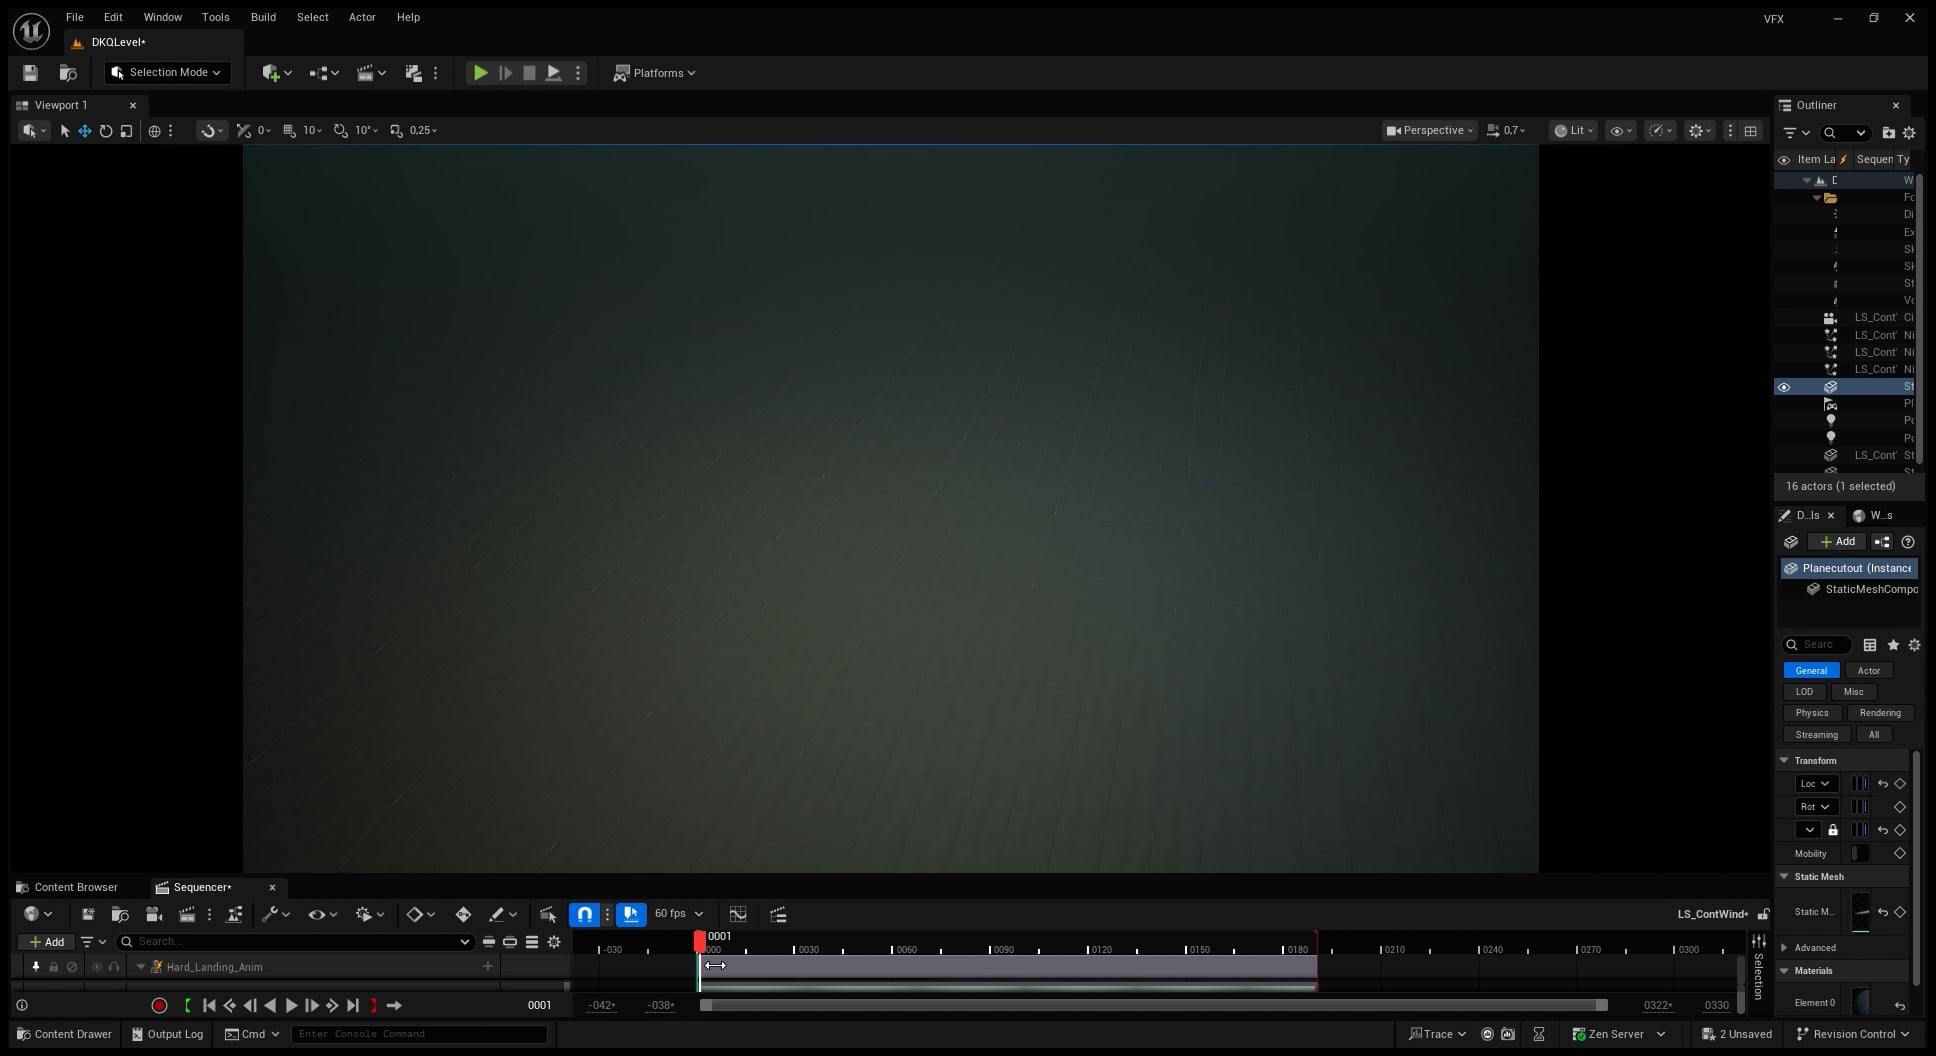Image resolution: width=1936 pixels, height=1056 pixels.
Task: Toggle pin on Hard_Landing_Anim track
Action: pos(36,967)
